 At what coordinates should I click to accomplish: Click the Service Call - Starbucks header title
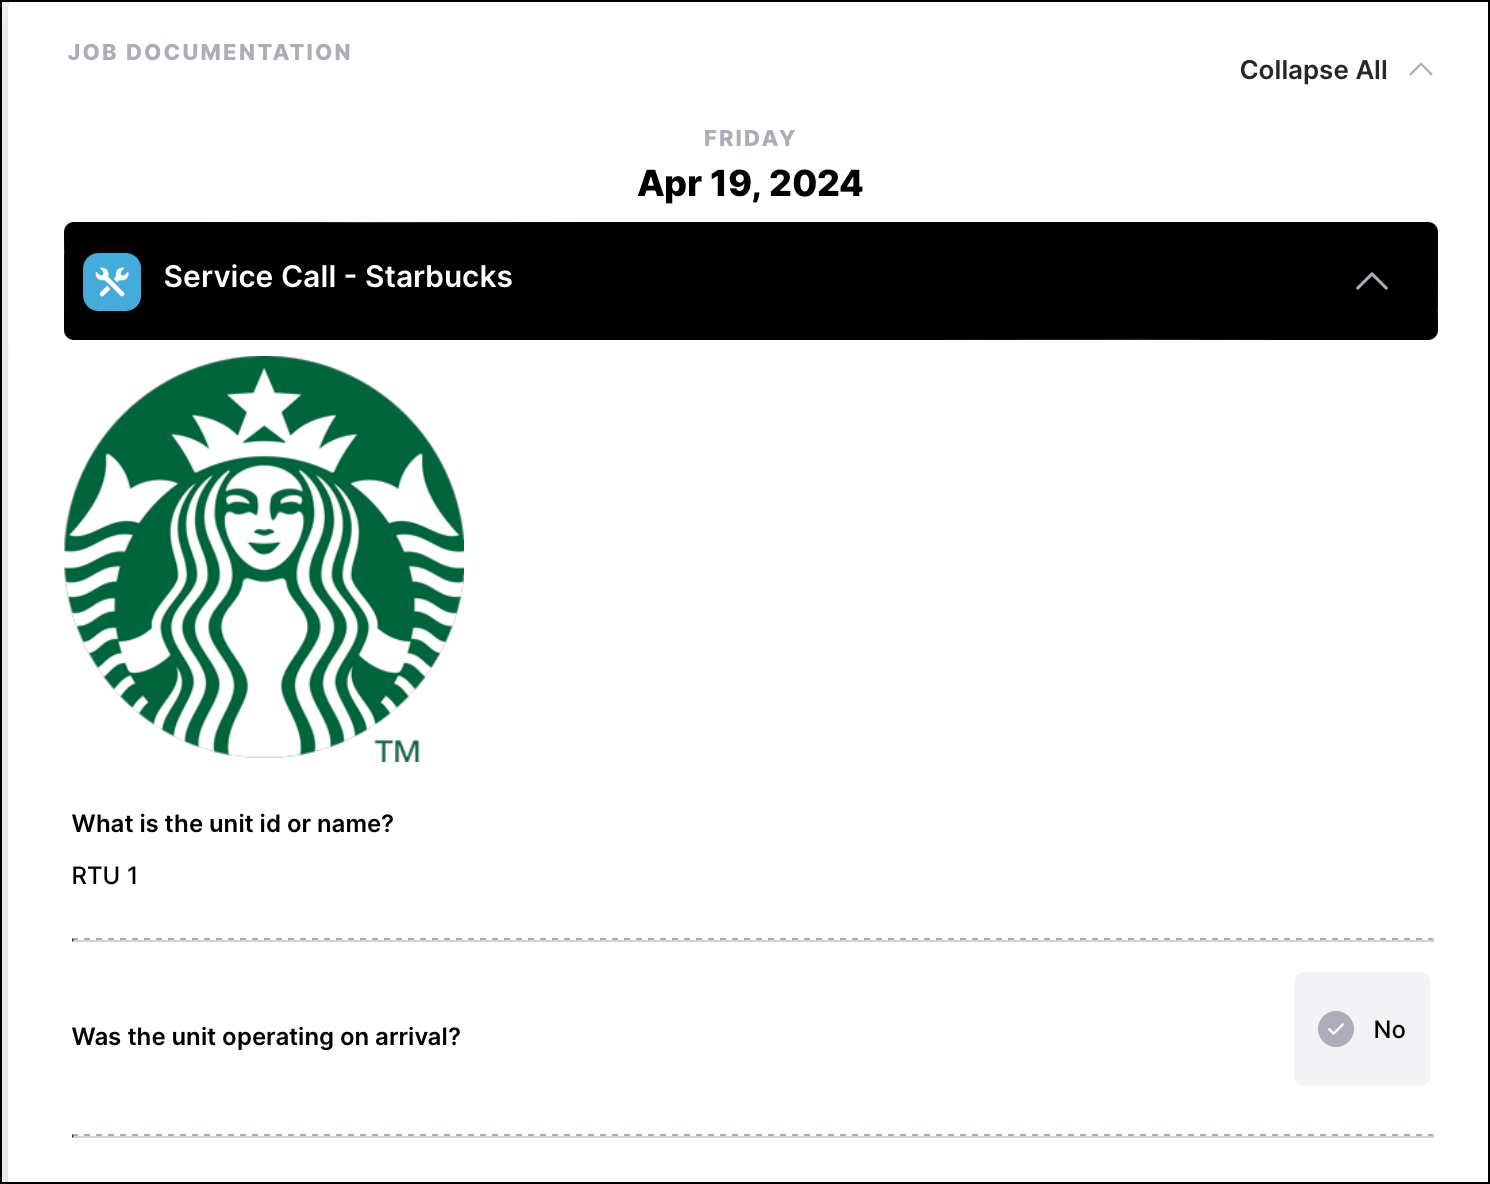(338, 277)
